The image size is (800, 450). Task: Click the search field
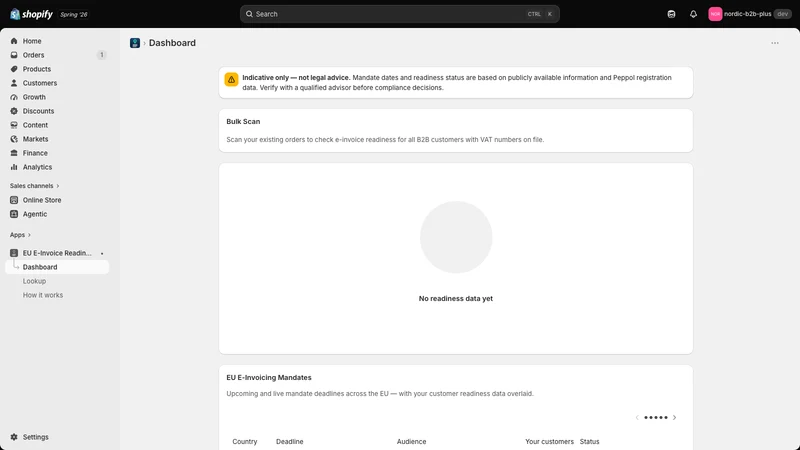(399, 14)
